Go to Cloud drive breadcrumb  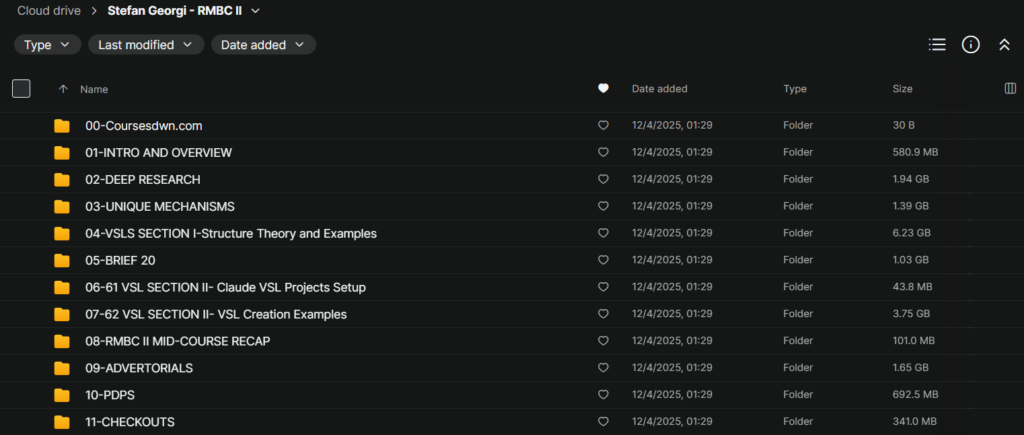(x=49, y=11)
